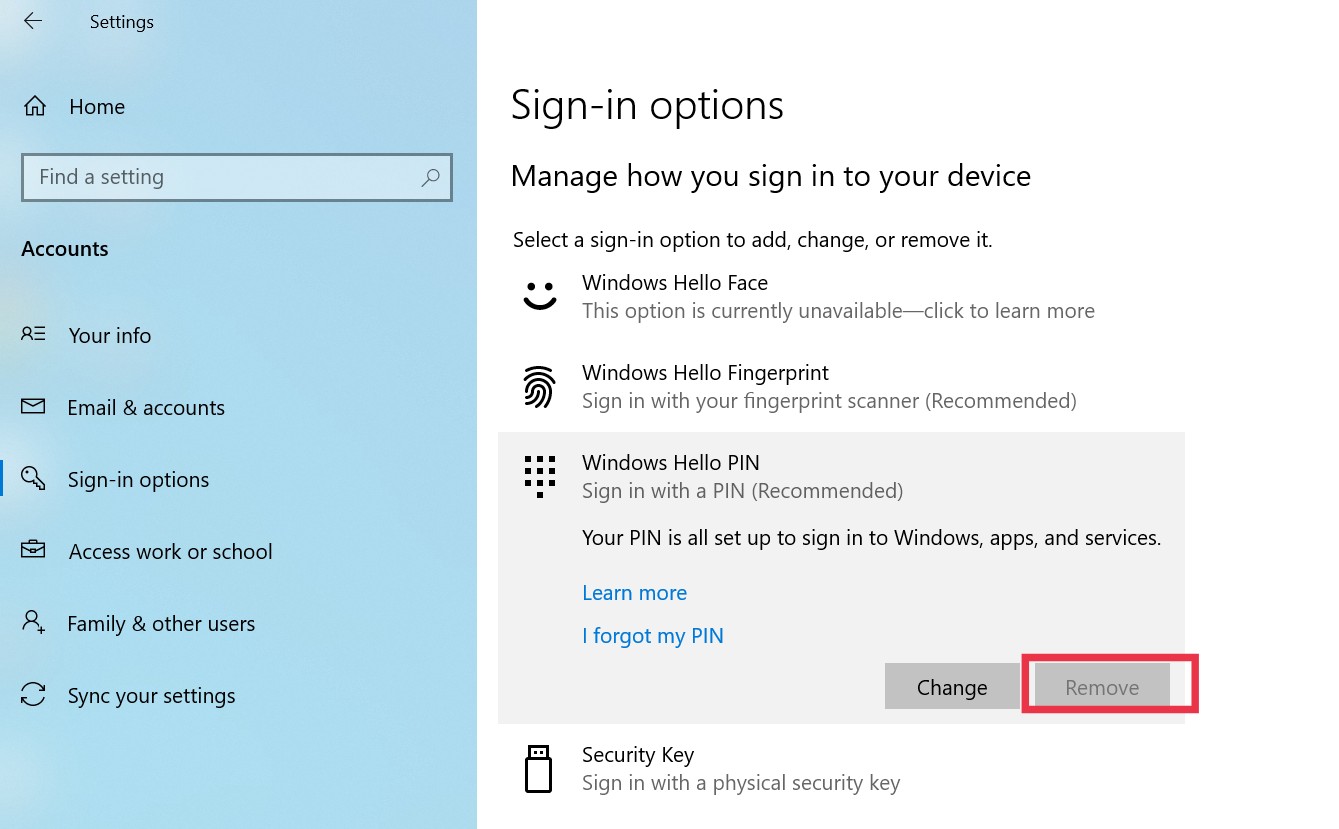Screen dimensions: 1339x829
Task: Click the Windows Hello PIN keypad icon
Action: click(540, 476)
